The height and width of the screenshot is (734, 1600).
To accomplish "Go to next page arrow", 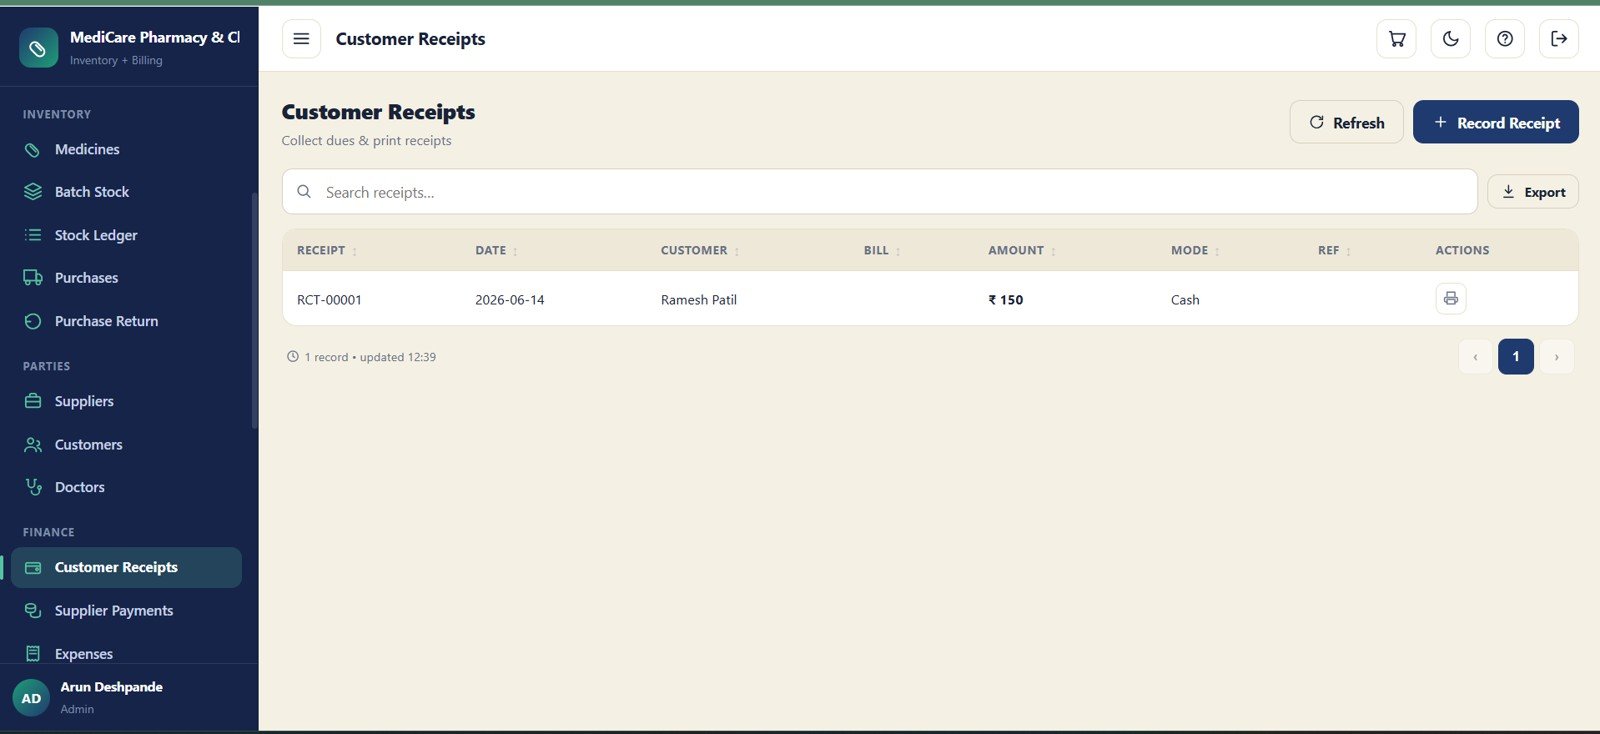I will click(1556, 357).
